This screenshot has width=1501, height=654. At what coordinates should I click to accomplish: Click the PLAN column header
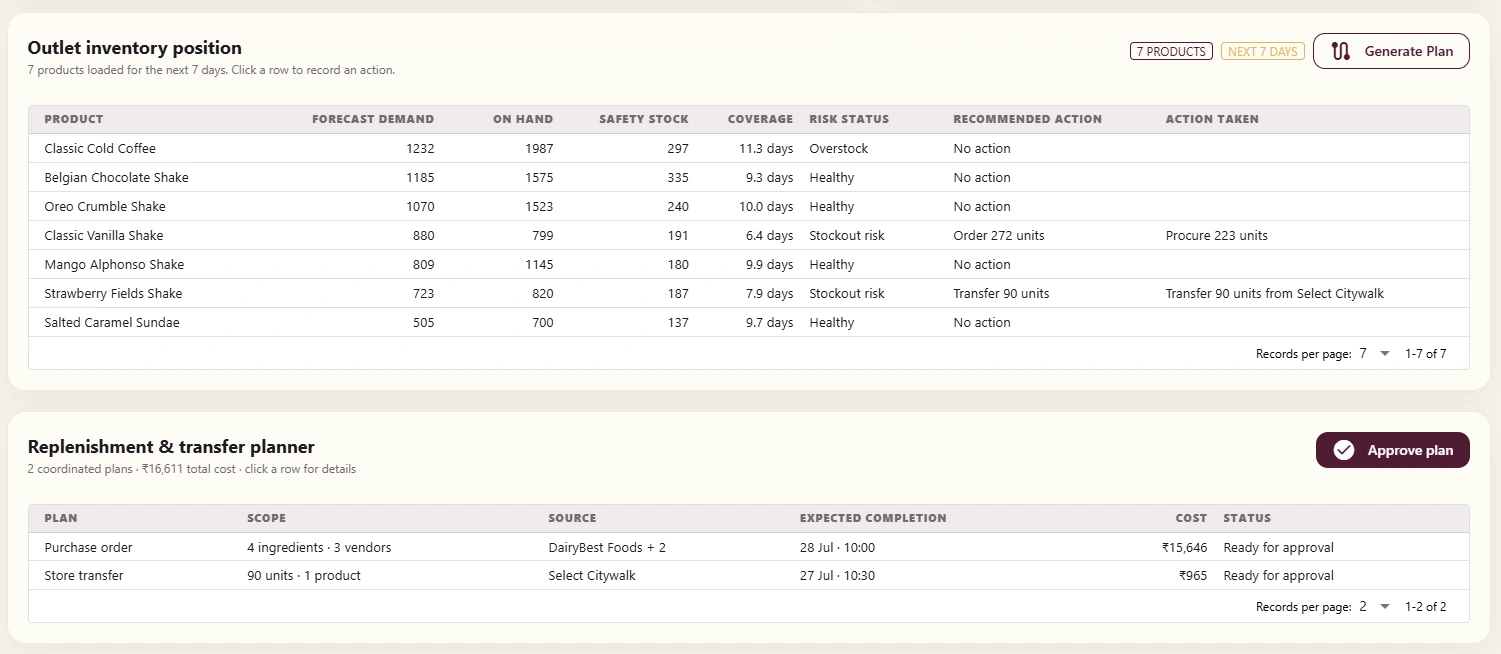pos(61,518)
